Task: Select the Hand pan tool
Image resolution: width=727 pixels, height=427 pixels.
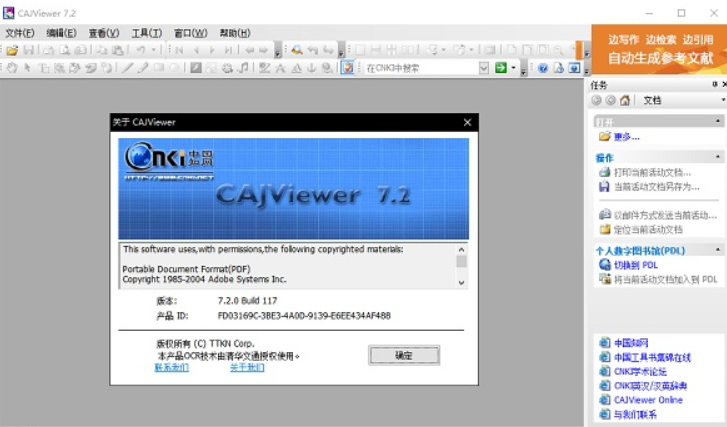Action: (12, 68)
